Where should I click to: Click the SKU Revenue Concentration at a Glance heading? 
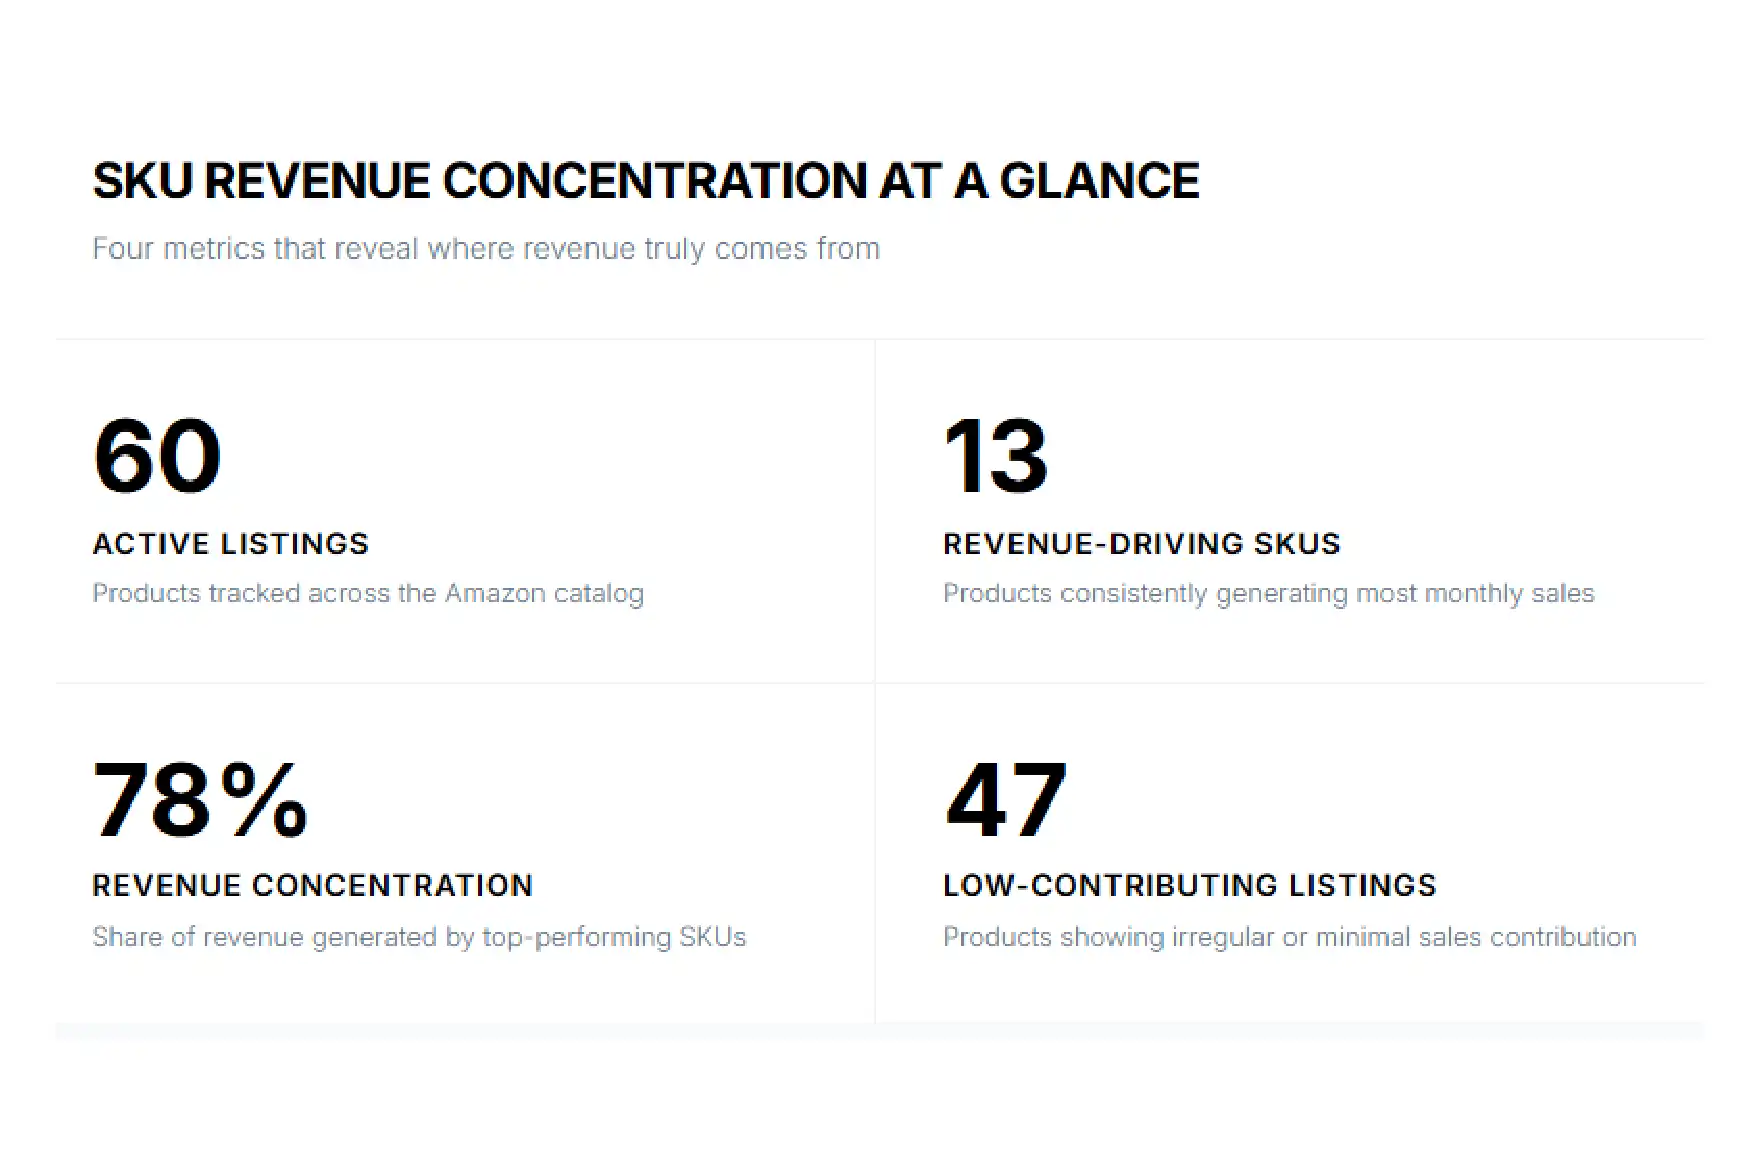coord(646,181)
